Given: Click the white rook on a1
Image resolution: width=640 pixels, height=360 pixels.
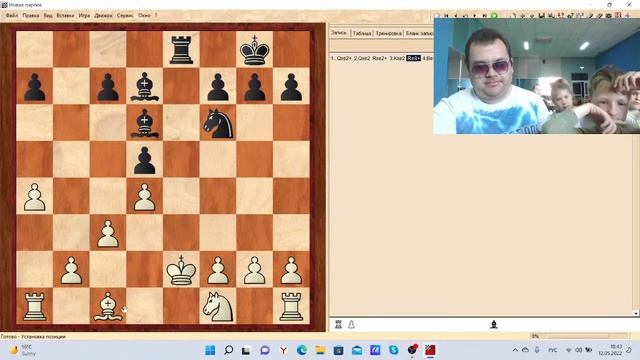Looking at the screenshot, I should point(34,306).
